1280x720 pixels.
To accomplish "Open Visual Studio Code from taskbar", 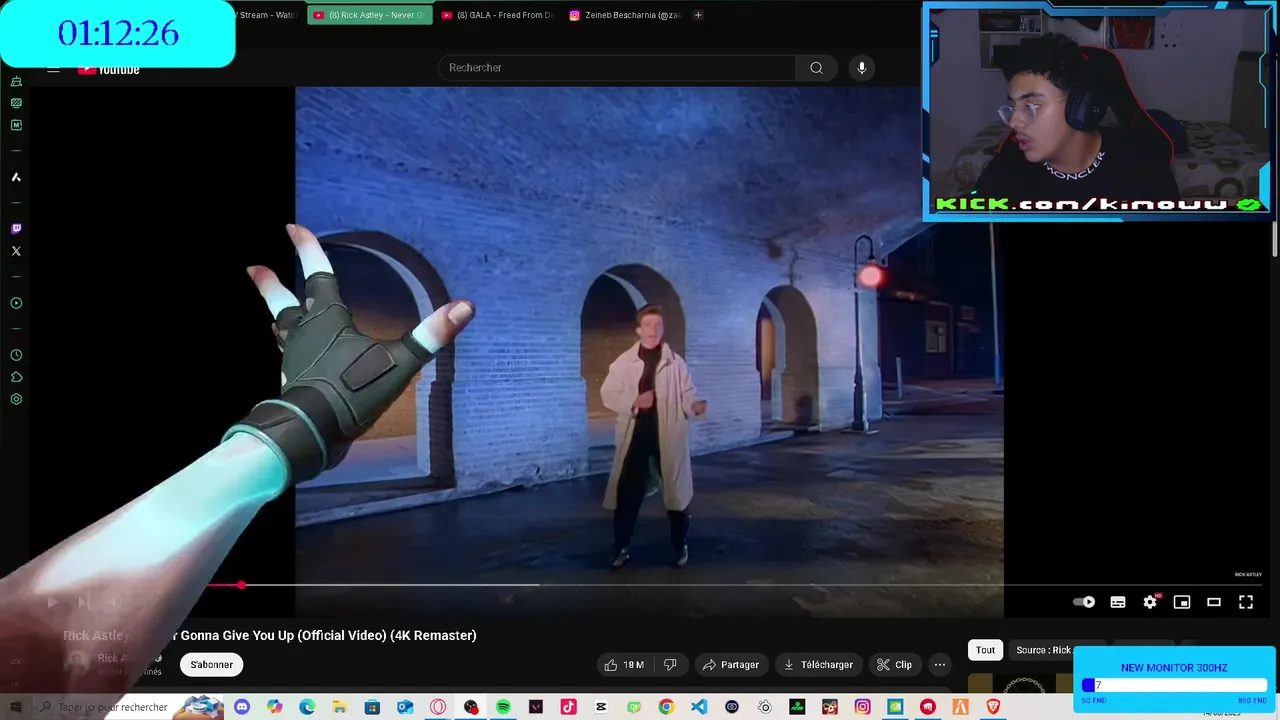I will (x=699, y=707).
